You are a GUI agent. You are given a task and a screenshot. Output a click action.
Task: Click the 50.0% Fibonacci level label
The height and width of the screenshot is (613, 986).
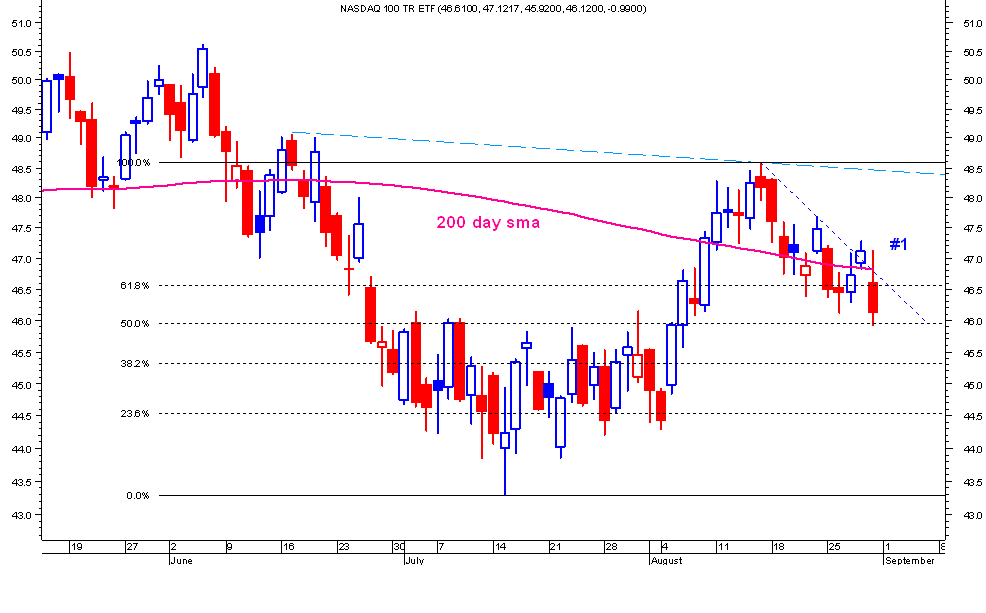[x=135, y=324]
